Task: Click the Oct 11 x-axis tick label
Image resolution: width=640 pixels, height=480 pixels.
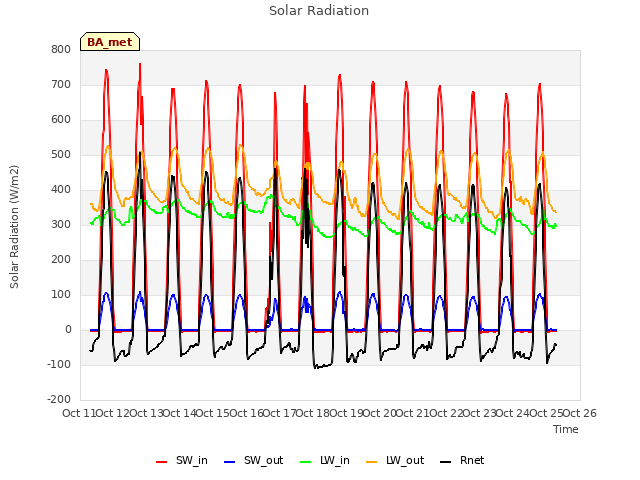Action: [79, 413]
